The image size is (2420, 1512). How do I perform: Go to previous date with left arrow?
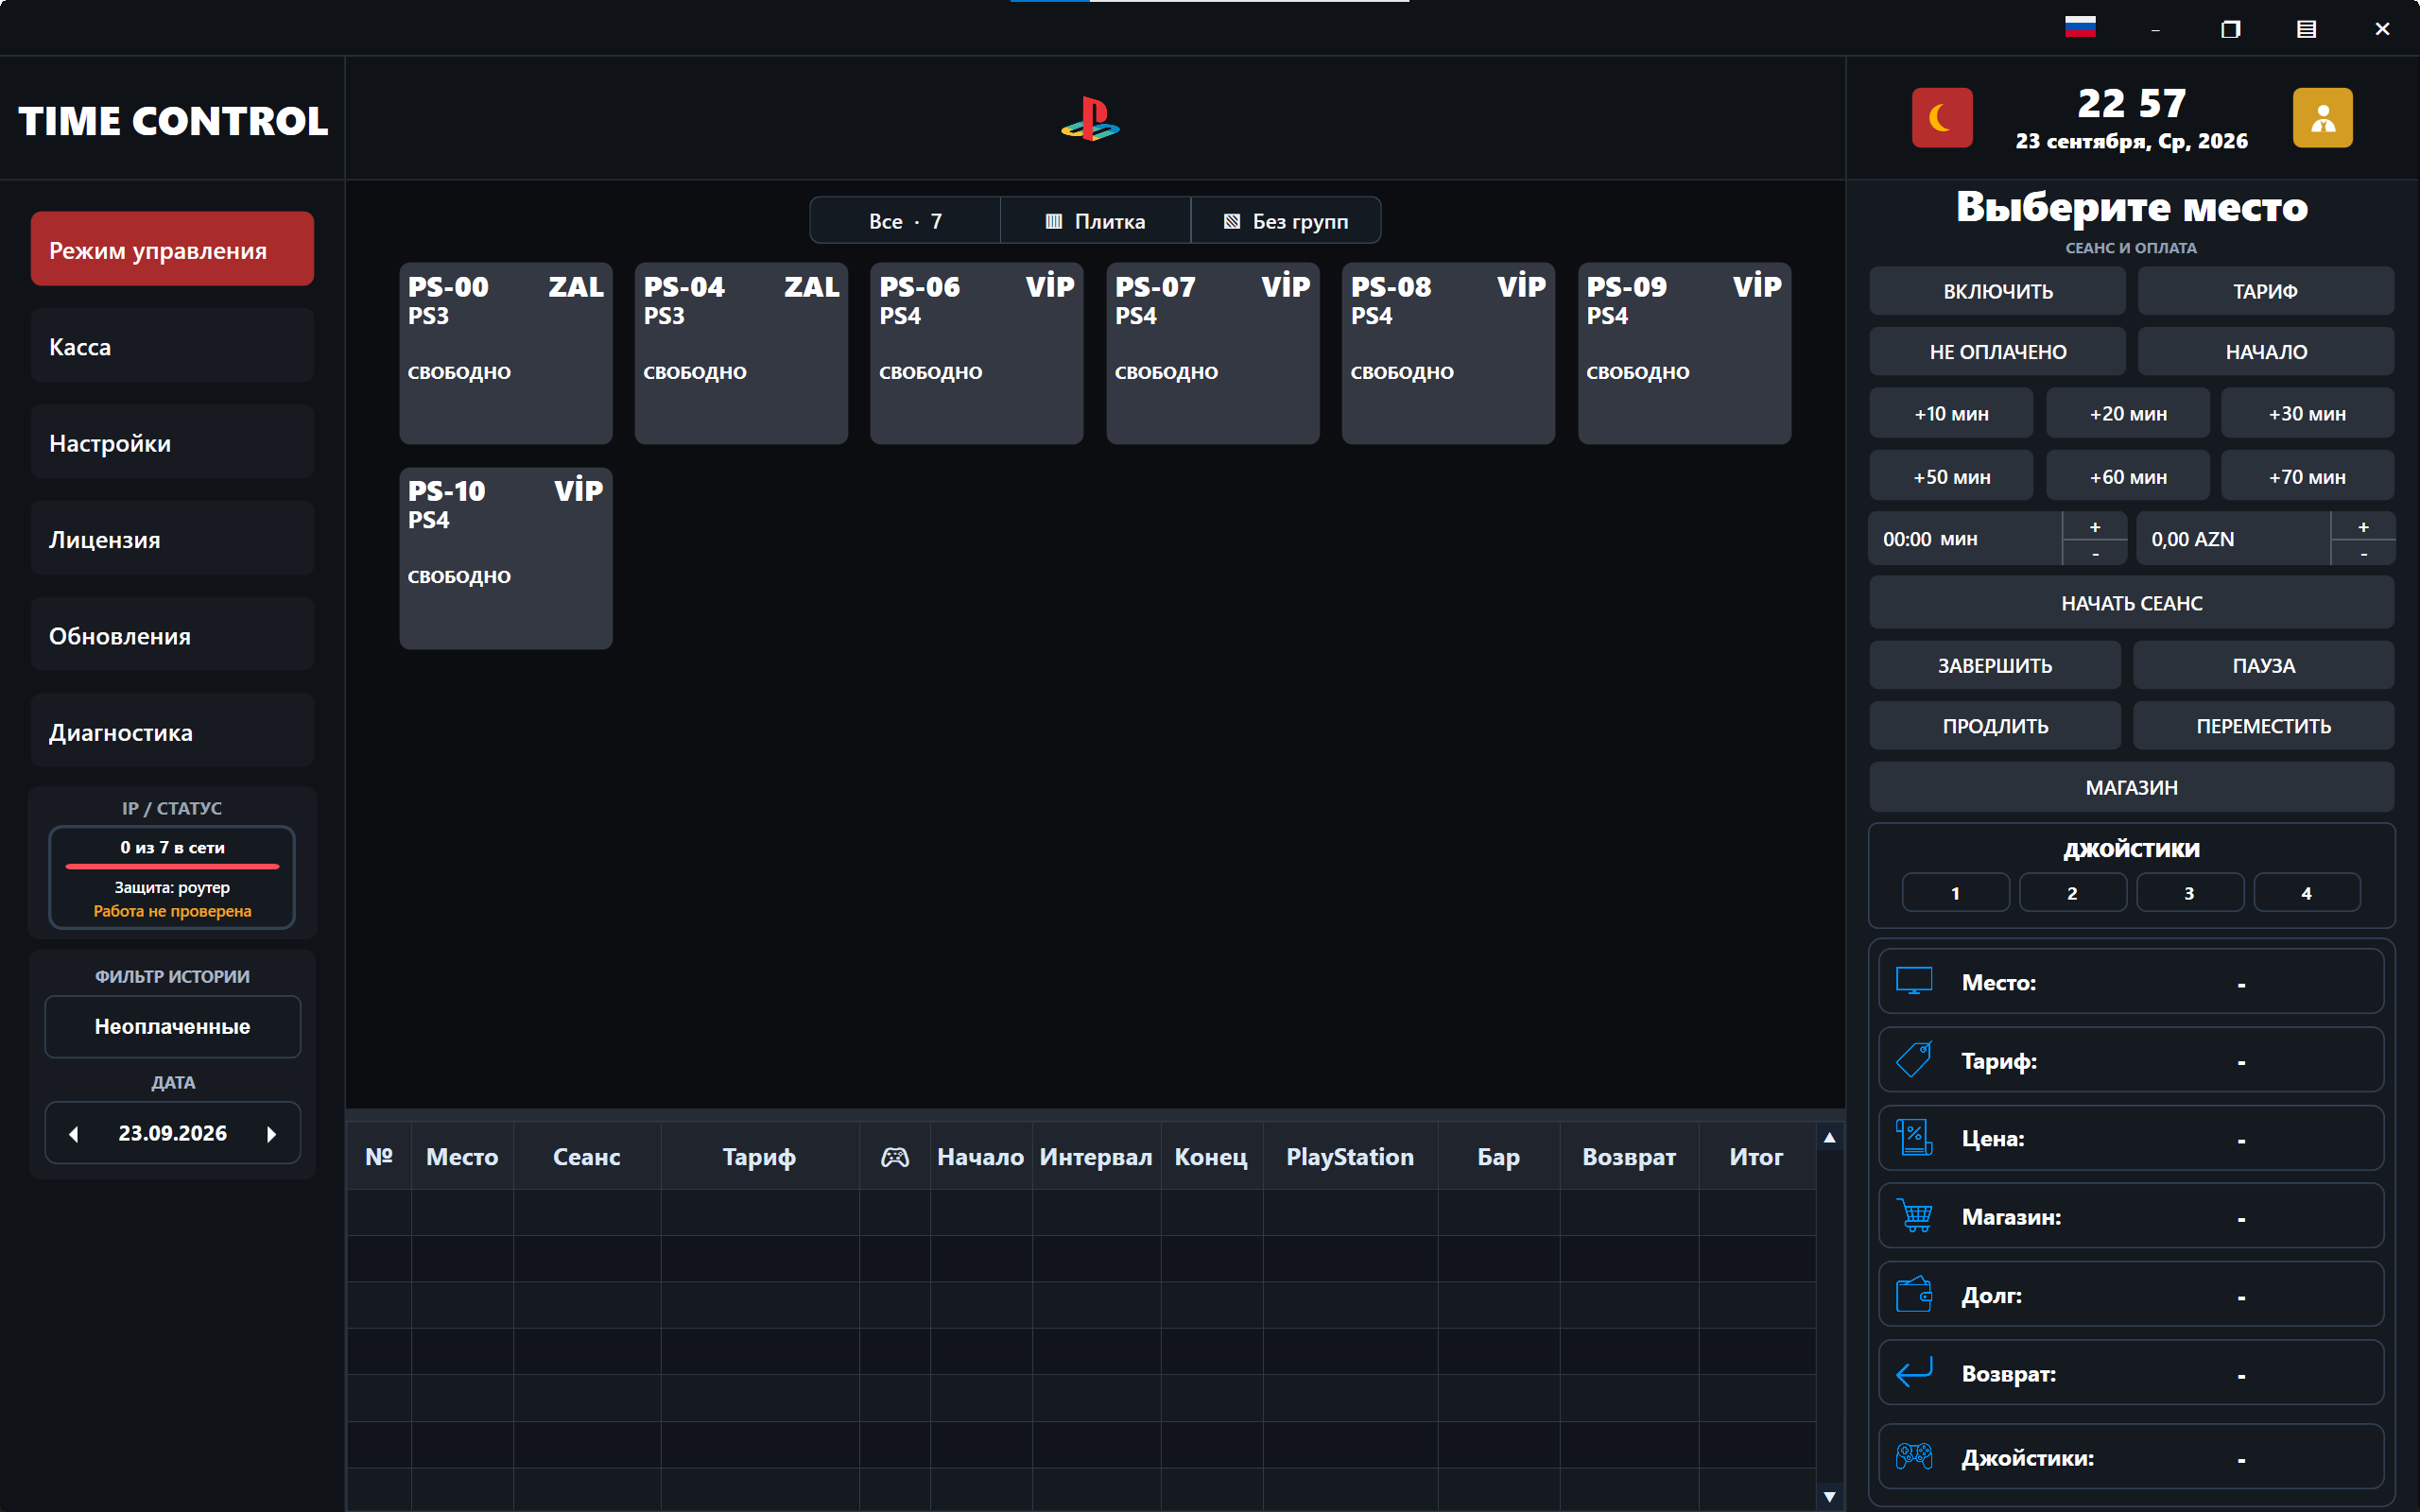[x=73, y=1134]
